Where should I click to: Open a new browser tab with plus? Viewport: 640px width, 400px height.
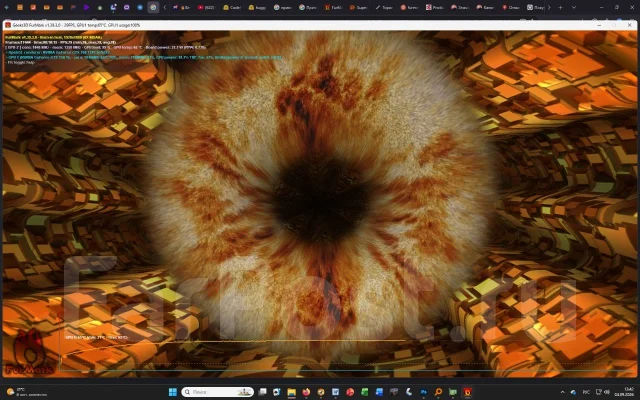pyautogui.click(x=560, y=7)
